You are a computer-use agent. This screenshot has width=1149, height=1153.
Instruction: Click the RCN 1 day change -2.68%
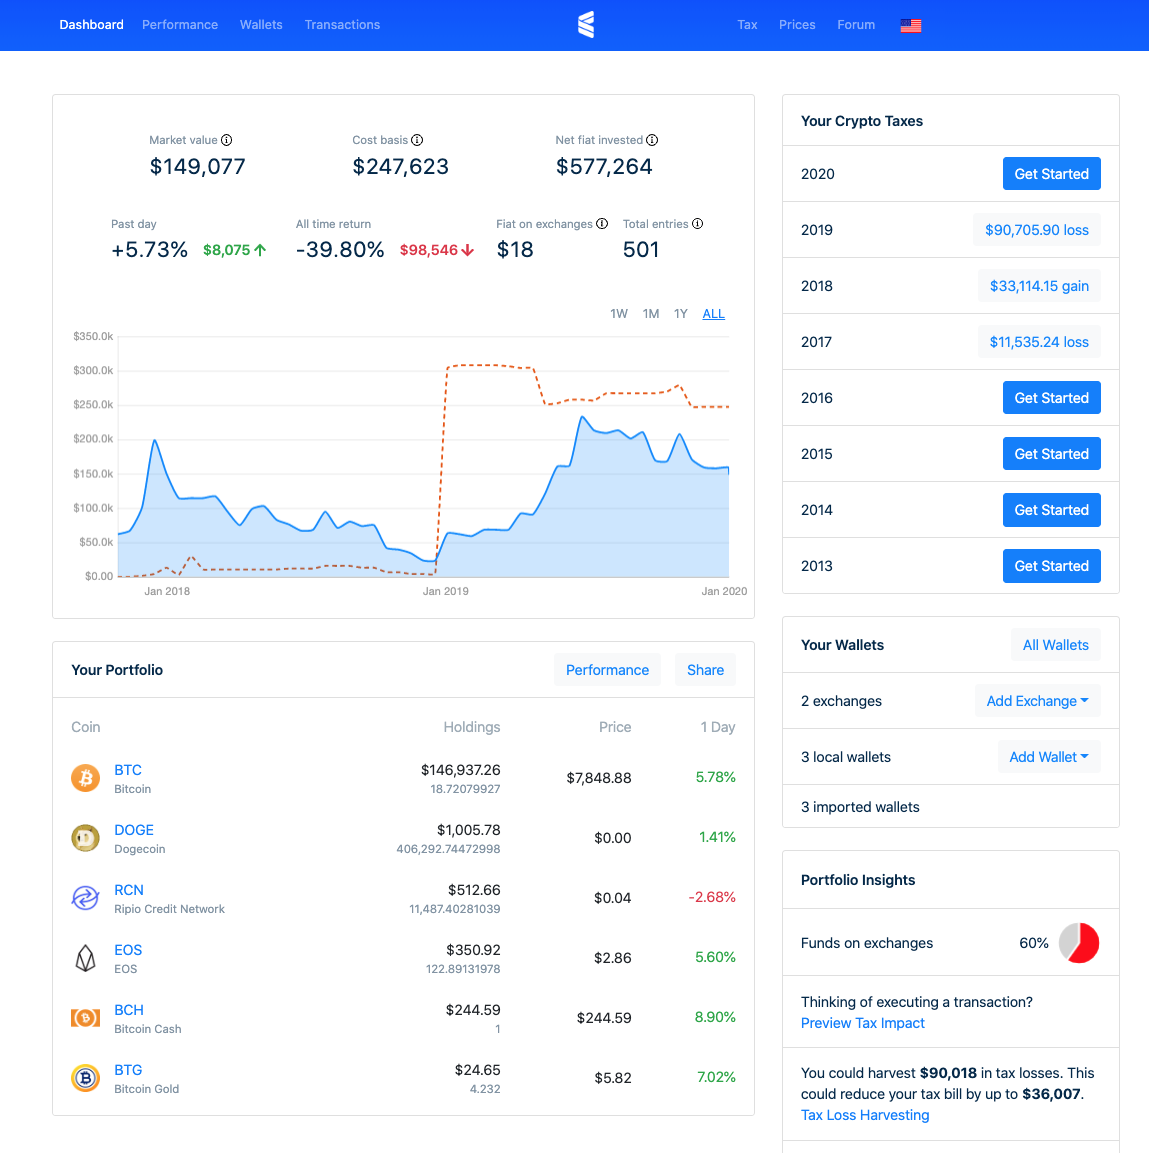point(712,897)
